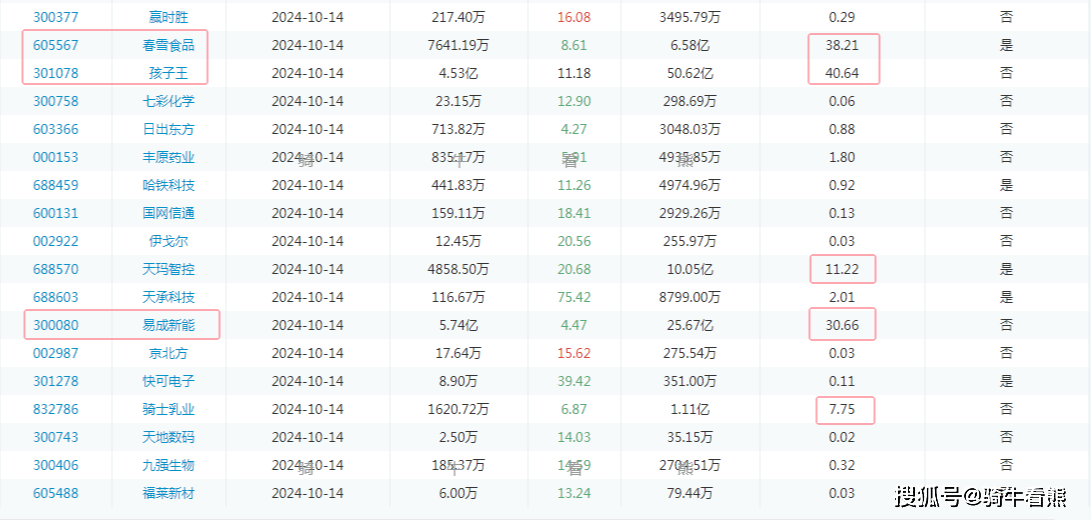Viewport: 1091px width, 520px height.
Task: Open stock code 688570 link
Action: coord(56,269)
